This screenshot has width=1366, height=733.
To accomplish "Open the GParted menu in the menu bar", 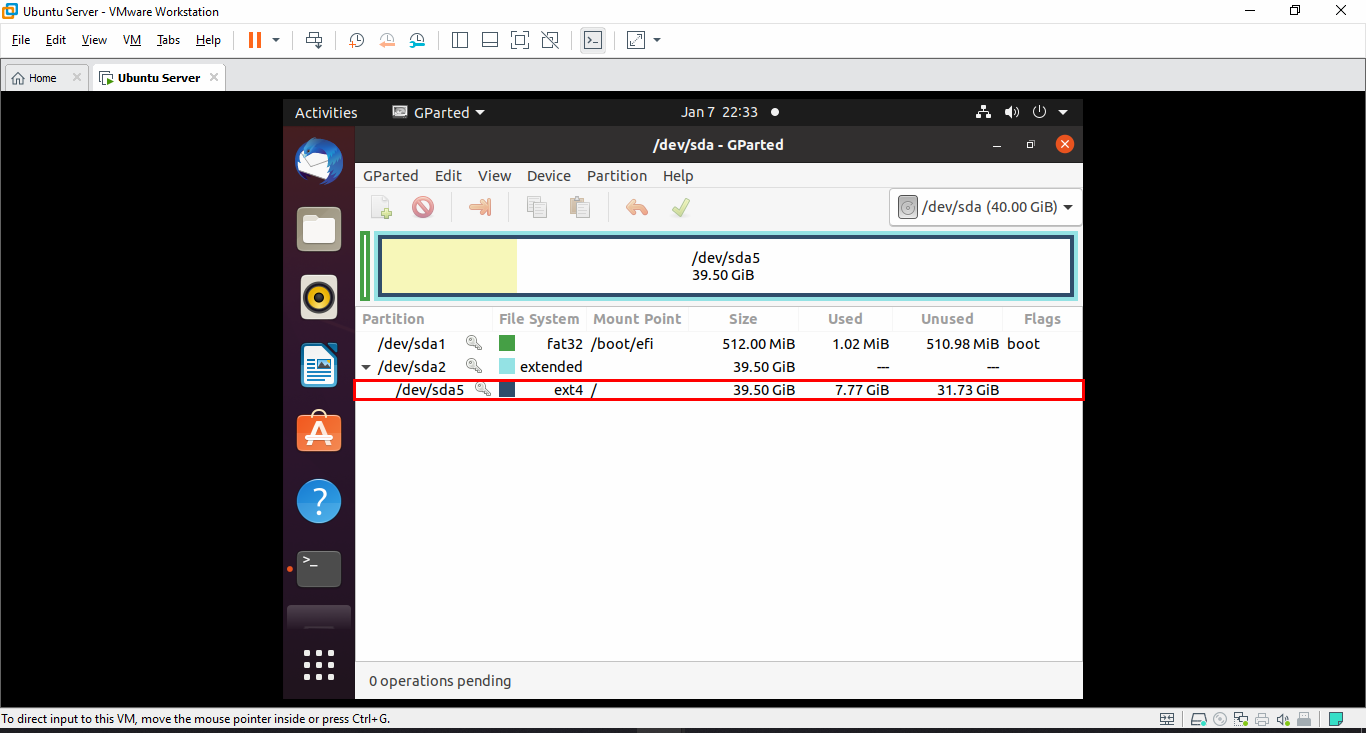I will [x=391, y=176].
